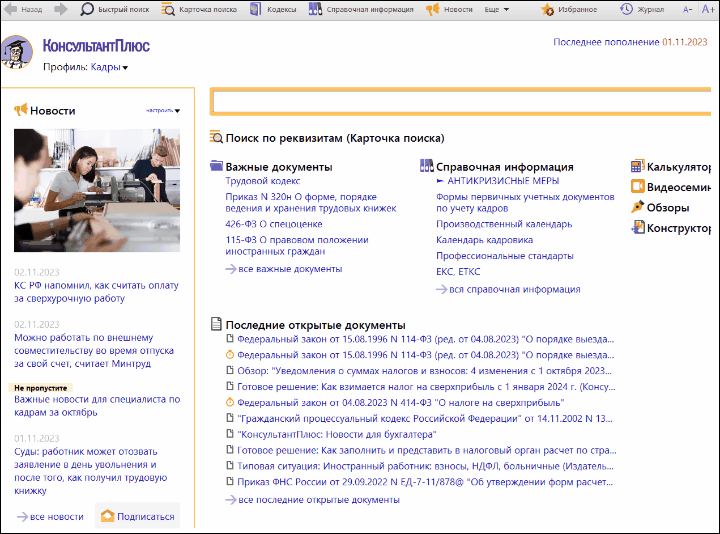
Task: Expand the Еще dropdown menu
Action: click(497, 9)
